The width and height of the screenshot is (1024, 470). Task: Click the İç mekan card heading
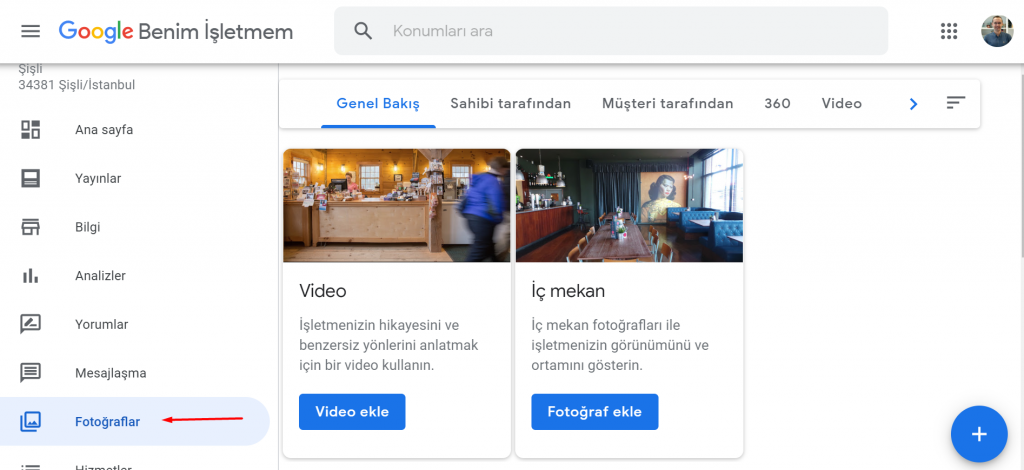[568, 291]
